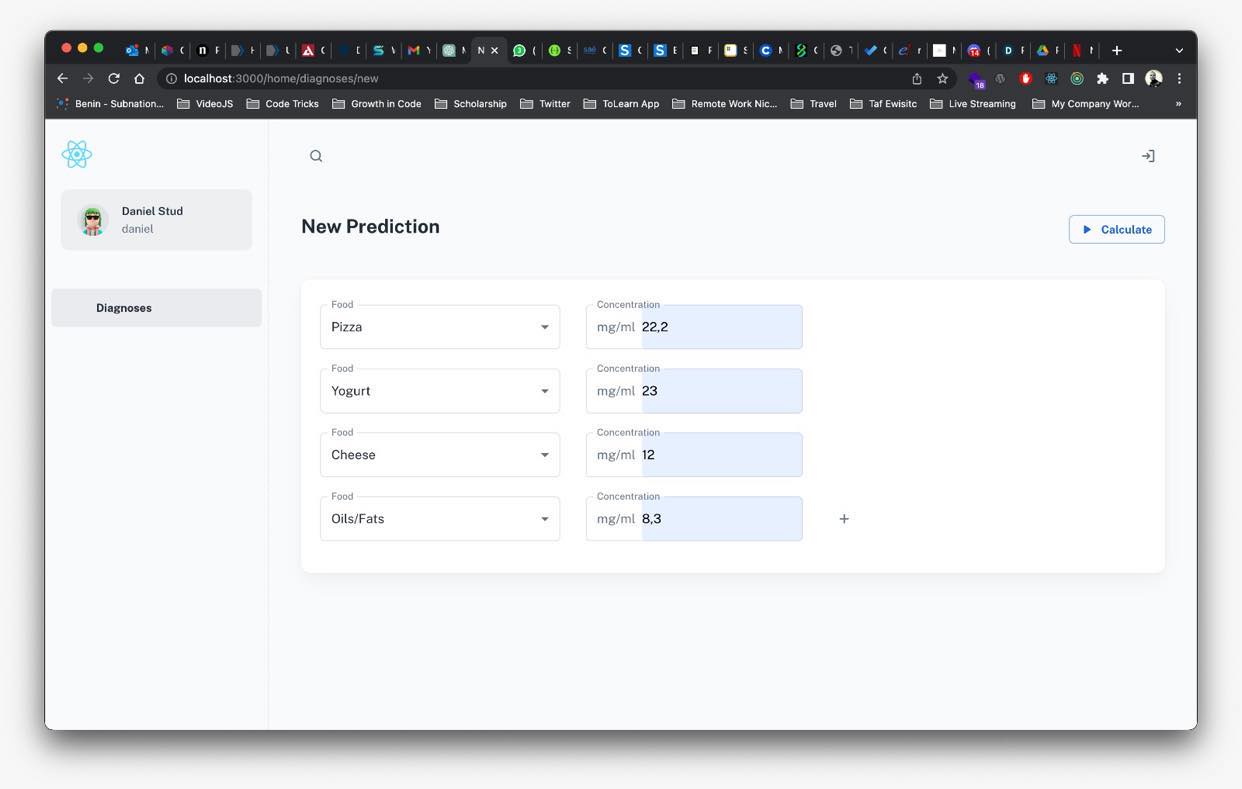Click the dropdown arrow in the Cheese field
The width and height of the screenshot is (1242, 789).
point(545,455)
